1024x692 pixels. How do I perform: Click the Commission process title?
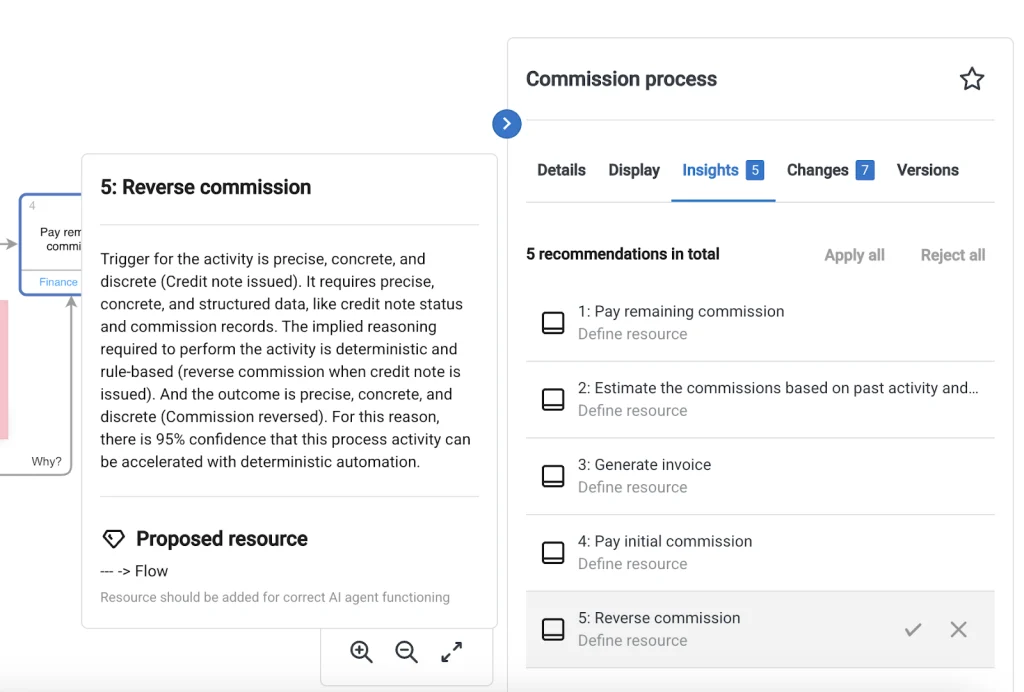[621, 79]
